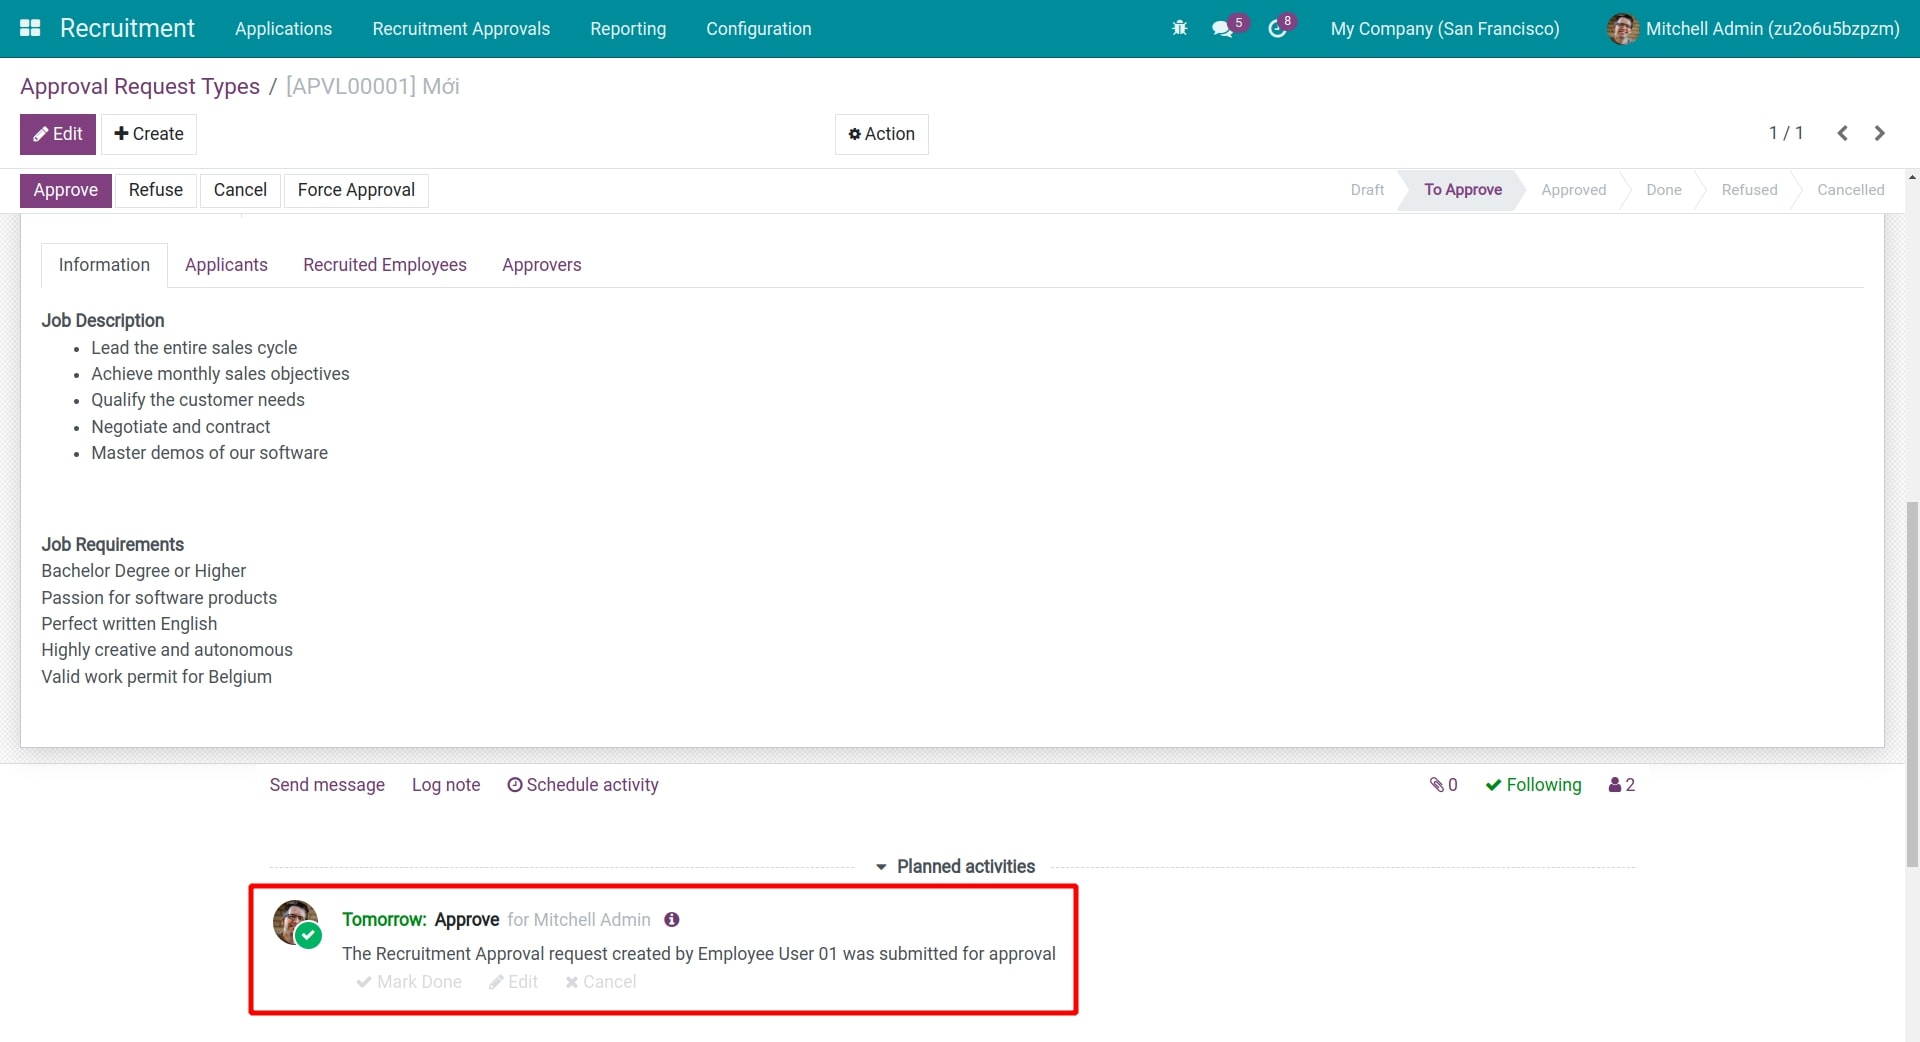This screenshot has height=1042, width=1920.
Task: Go to the next record arrow
Action: coord(1880,133)
